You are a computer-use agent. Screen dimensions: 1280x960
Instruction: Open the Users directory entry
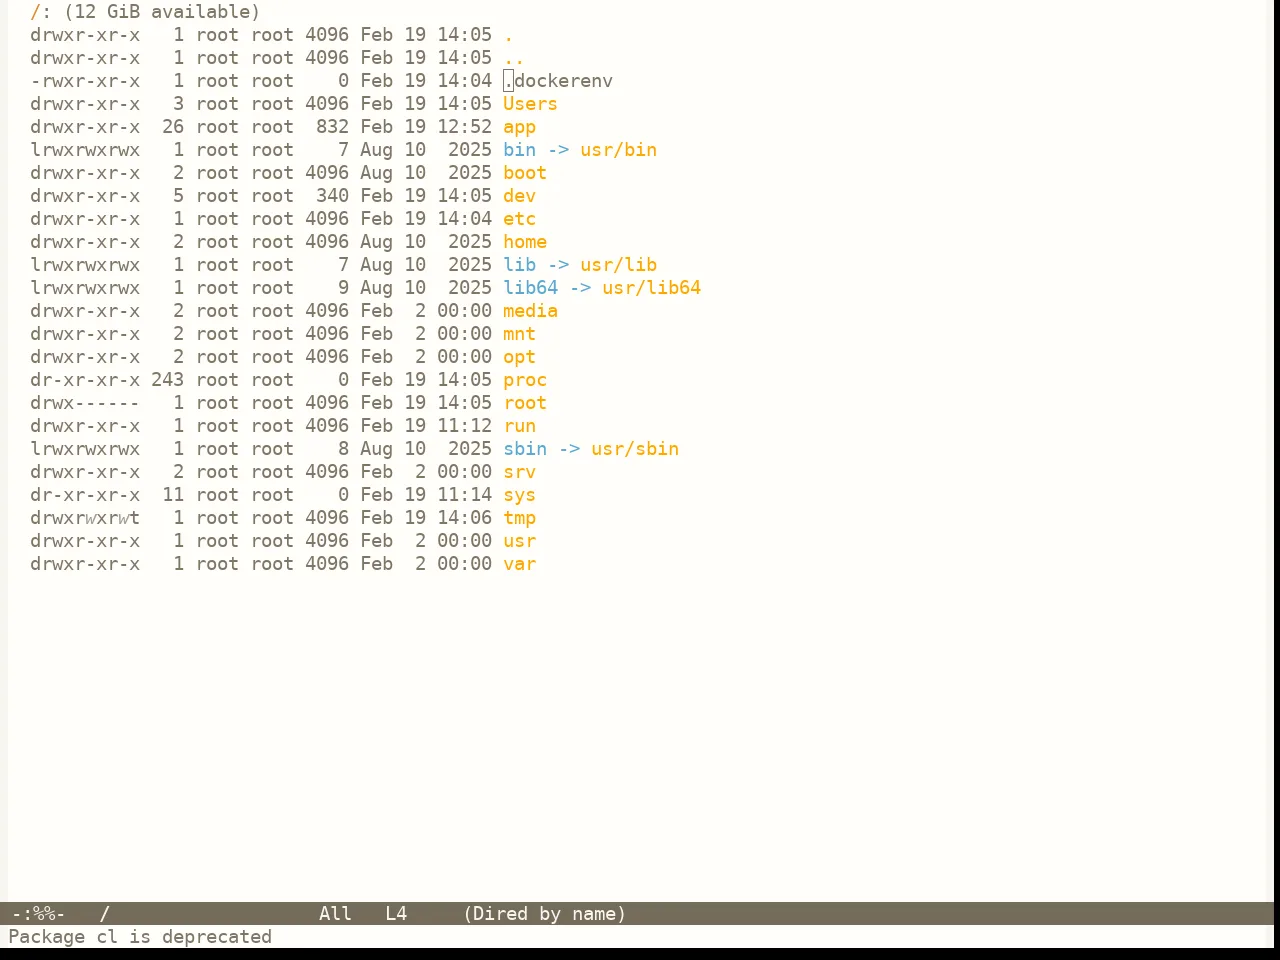click(530, 104)
